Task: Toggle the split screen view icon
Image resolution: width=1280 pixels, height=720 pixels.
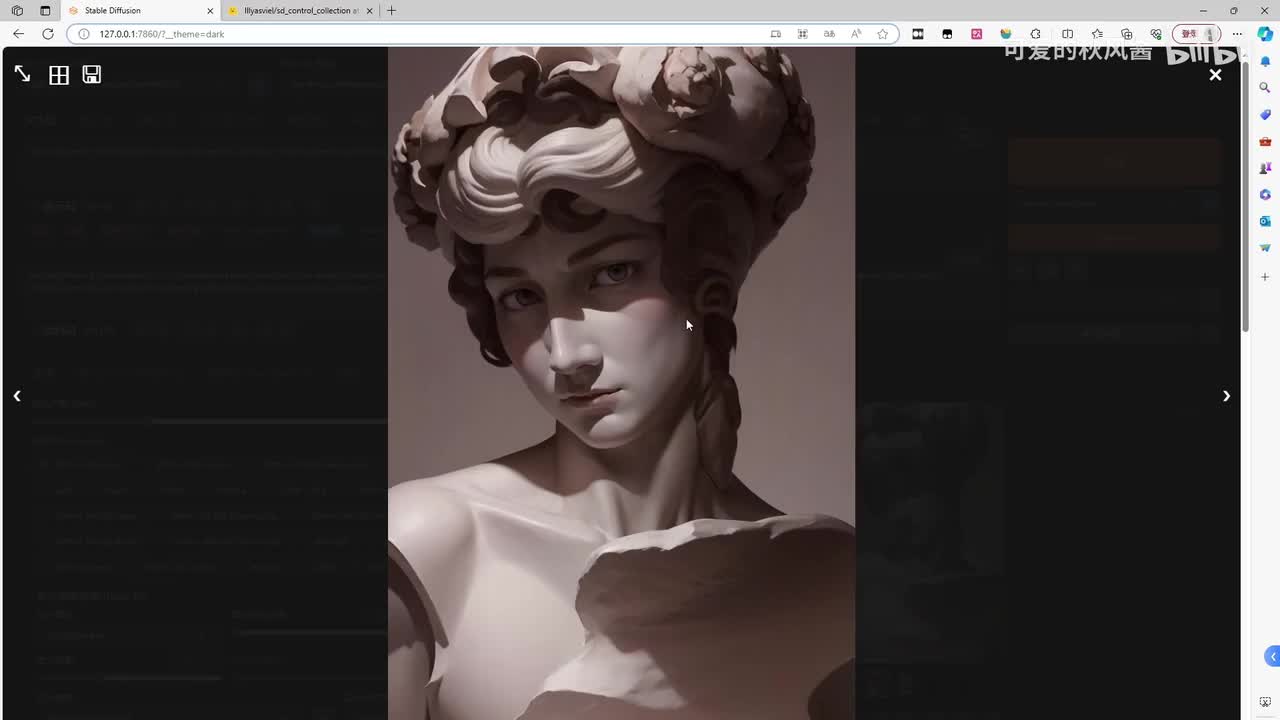Action: click(x=1067, y=34)
